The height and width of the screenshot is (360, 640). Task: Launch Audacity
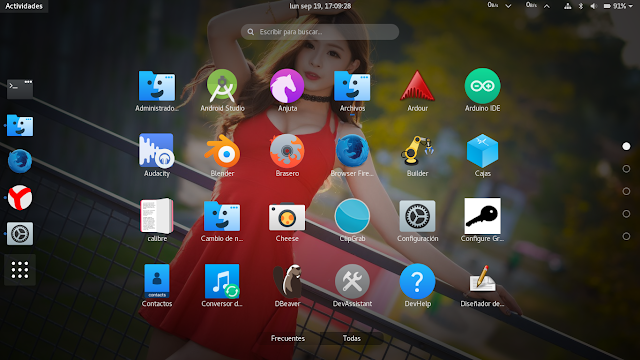(x=157, y=156)
